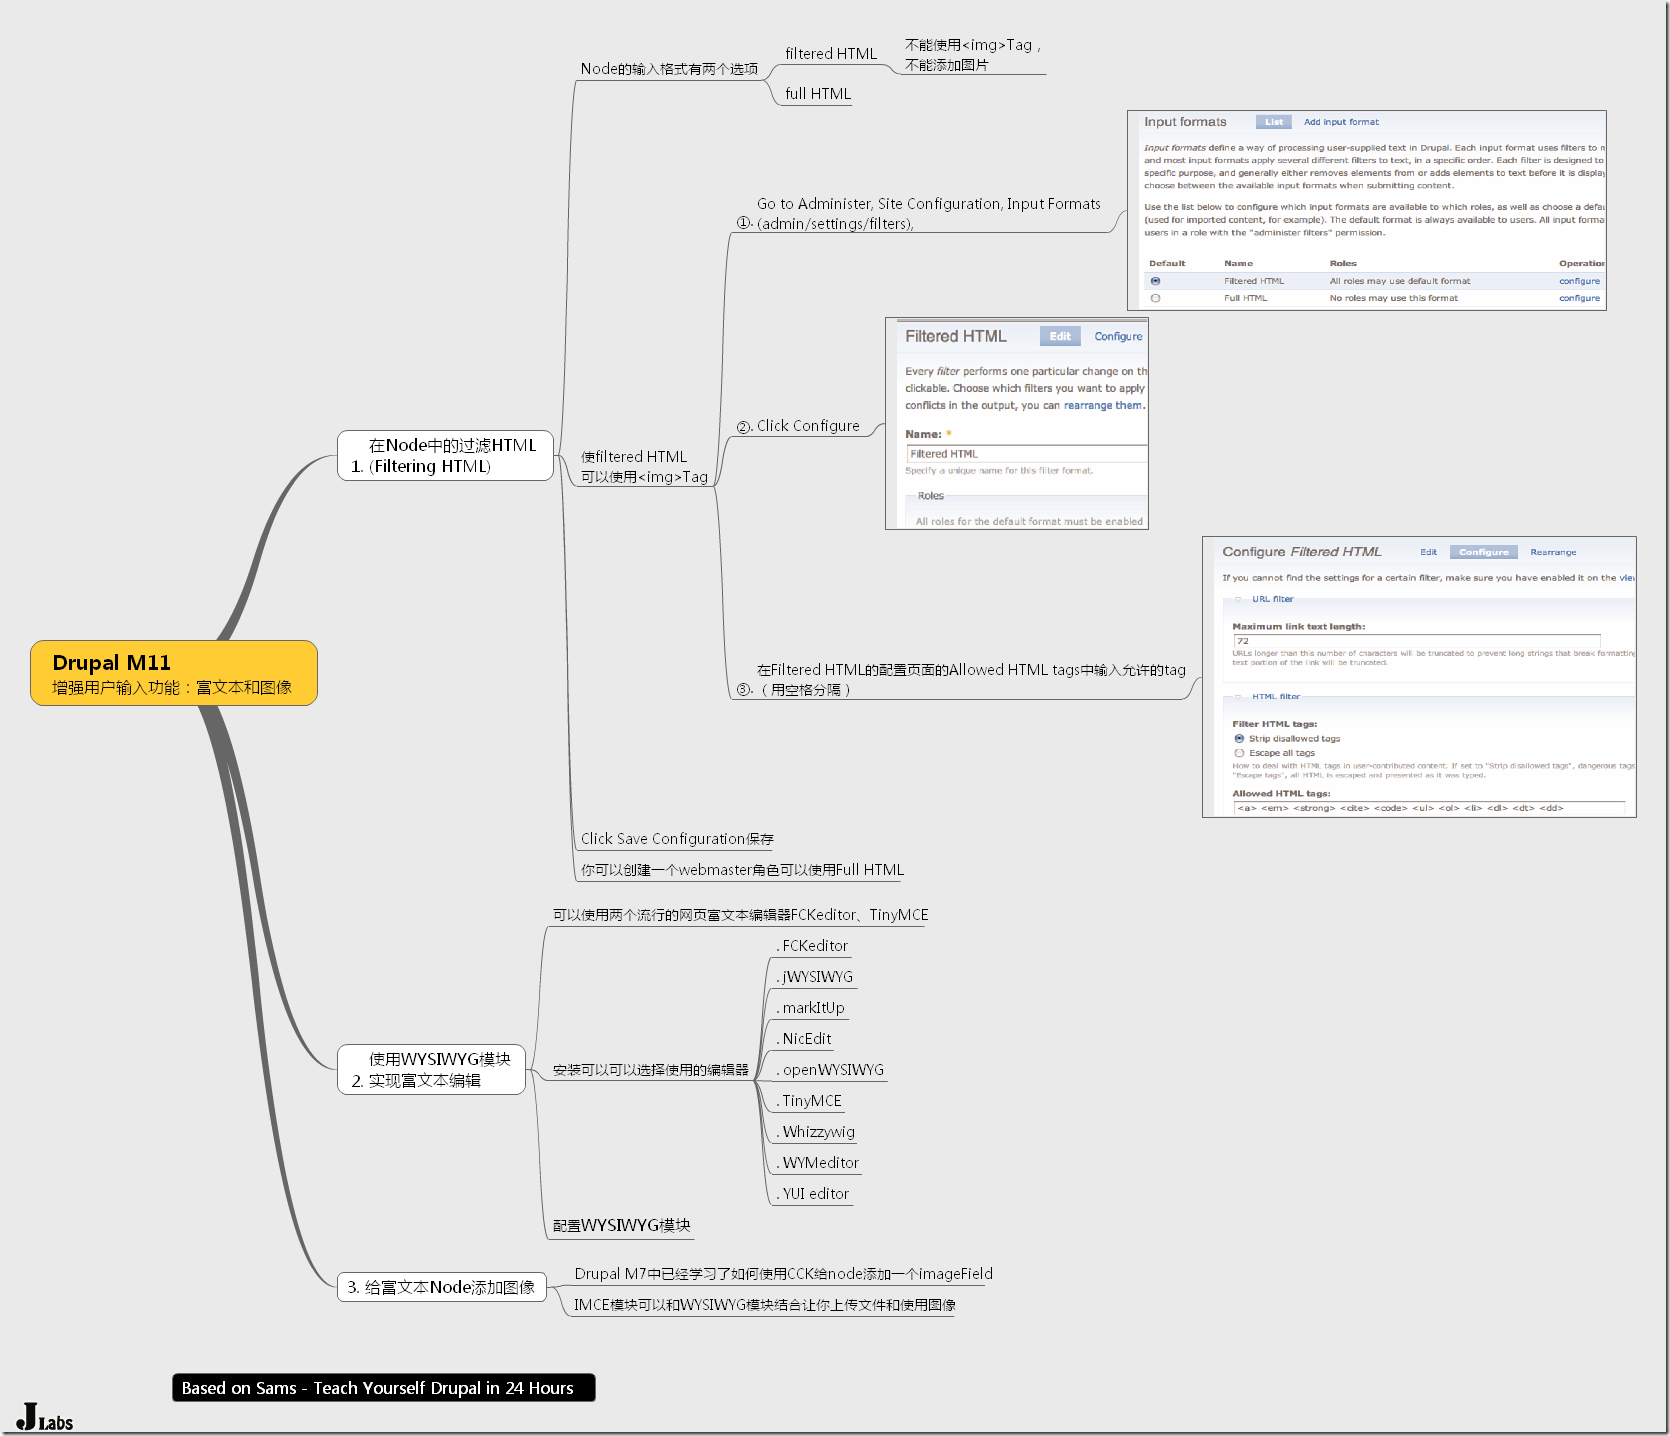Open Edit tab in Configure Filtered HTML

1428,552
